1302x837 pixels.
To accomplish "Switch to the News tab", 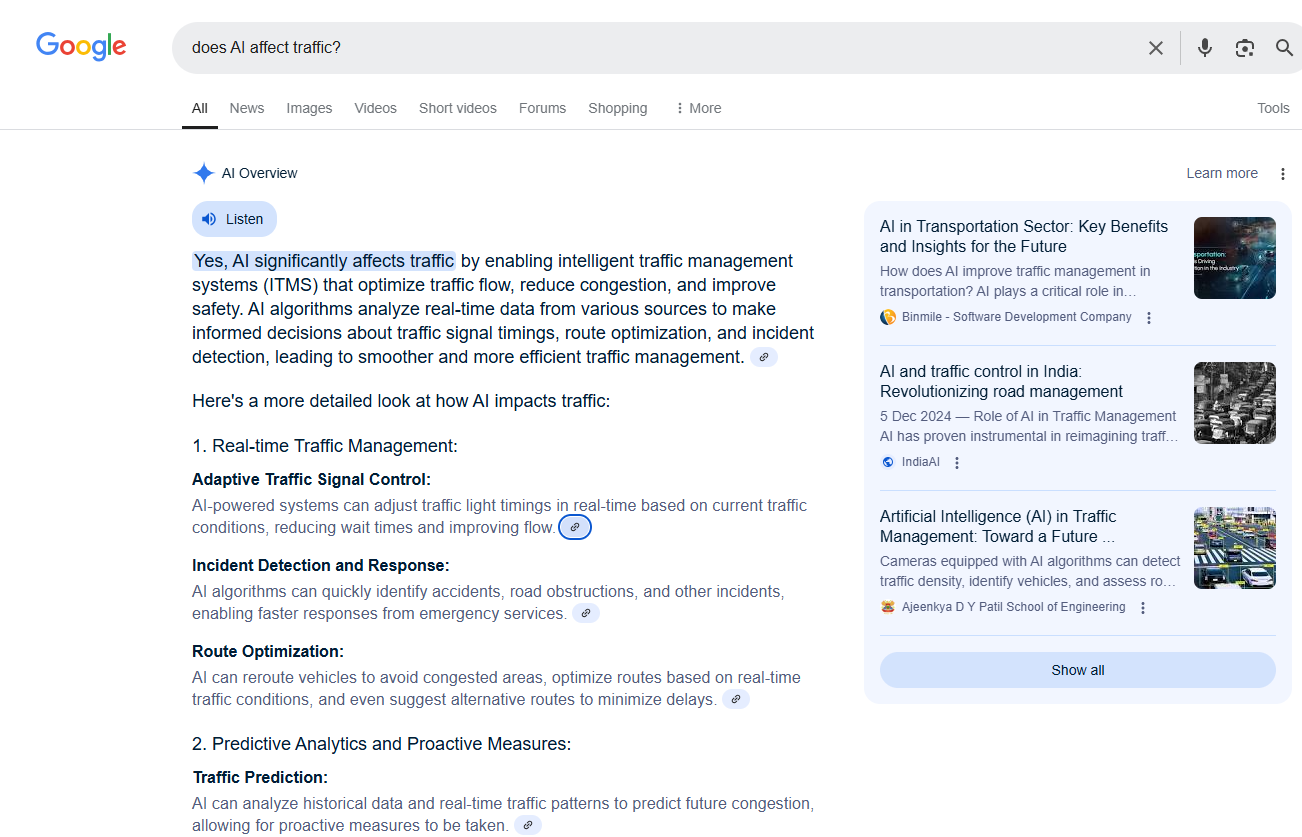I will (x=247, y=108).
